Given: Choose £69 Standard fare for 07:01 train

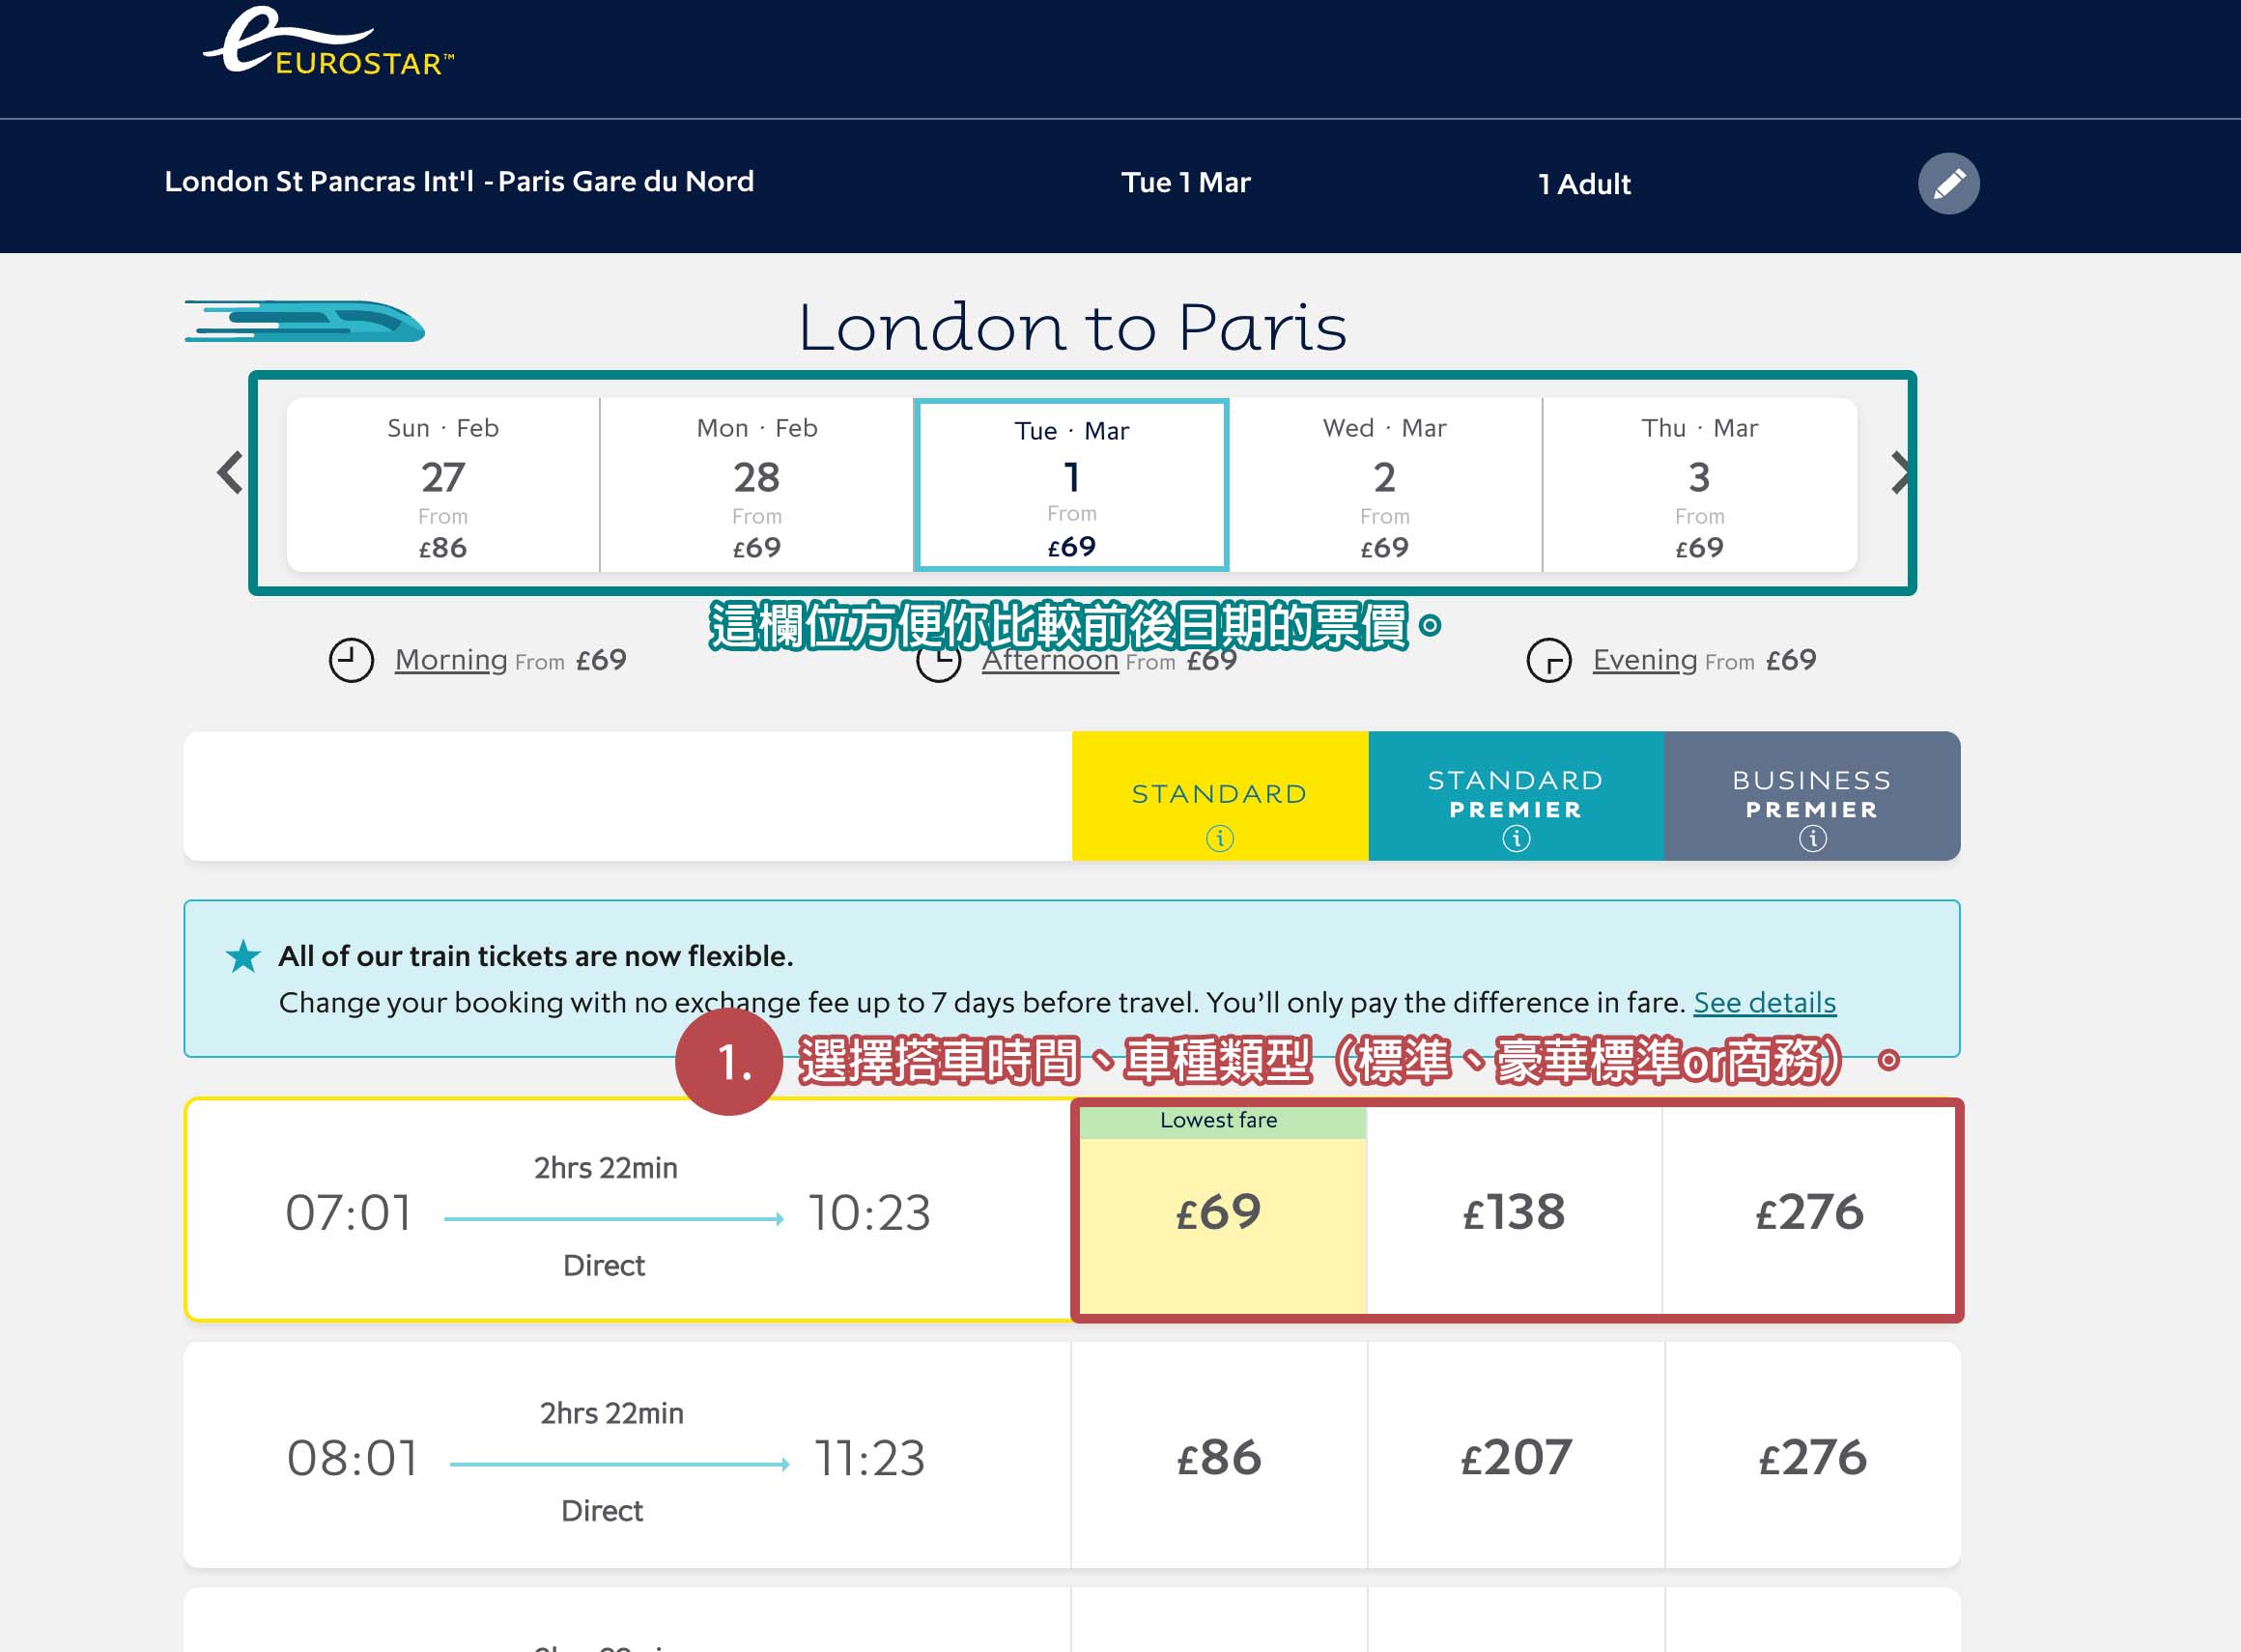Looking at the screenshot, I should coord(1218,1212).
